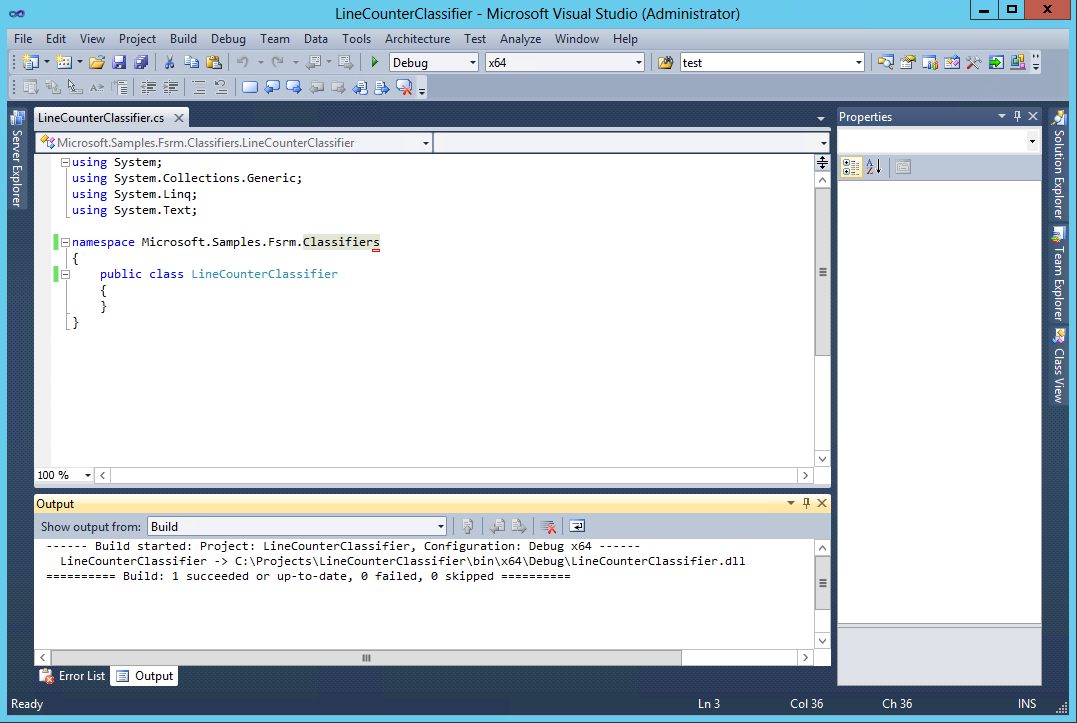This screenshot has width=1077, height=723.
Task: Toggle auto-hide pin on the Properties panel
Action: point(1017,116)
